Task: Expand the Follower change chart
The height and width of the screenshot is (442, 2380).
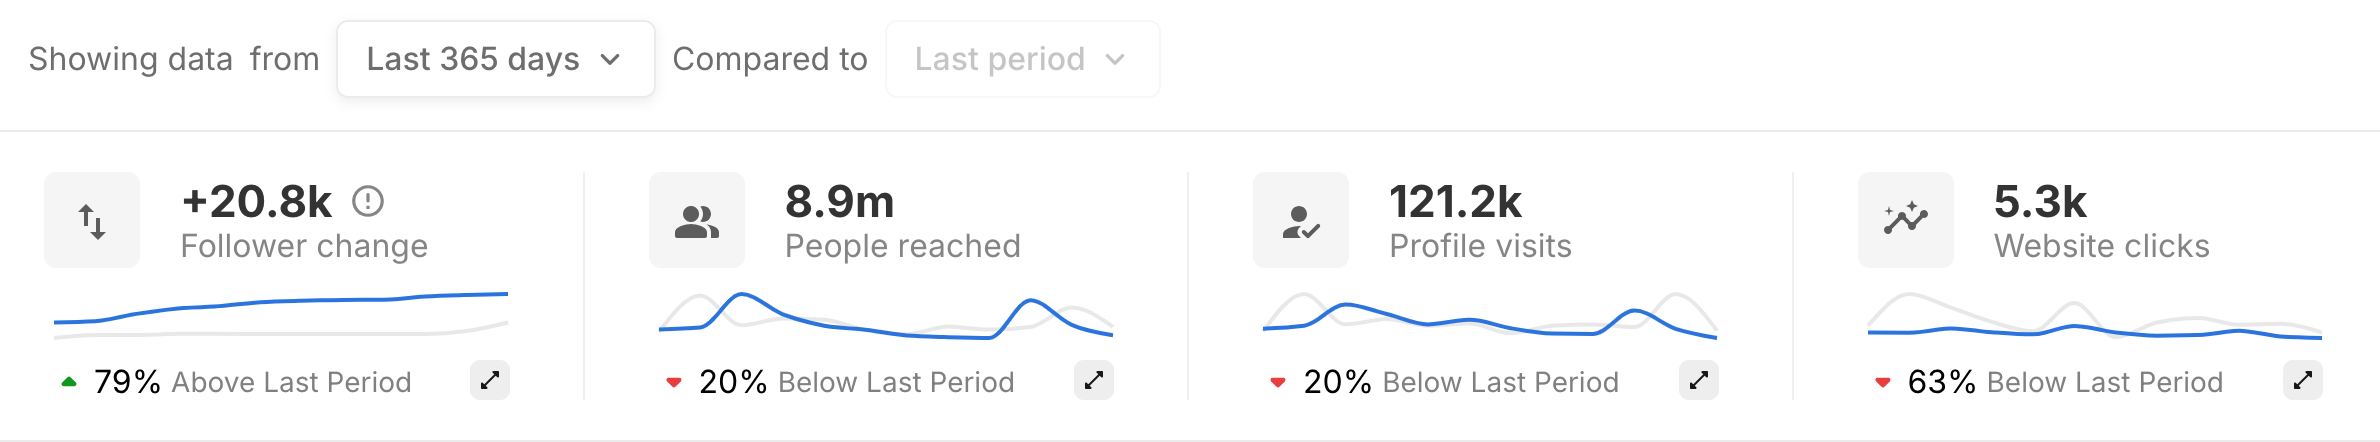Action: point(490,380)
